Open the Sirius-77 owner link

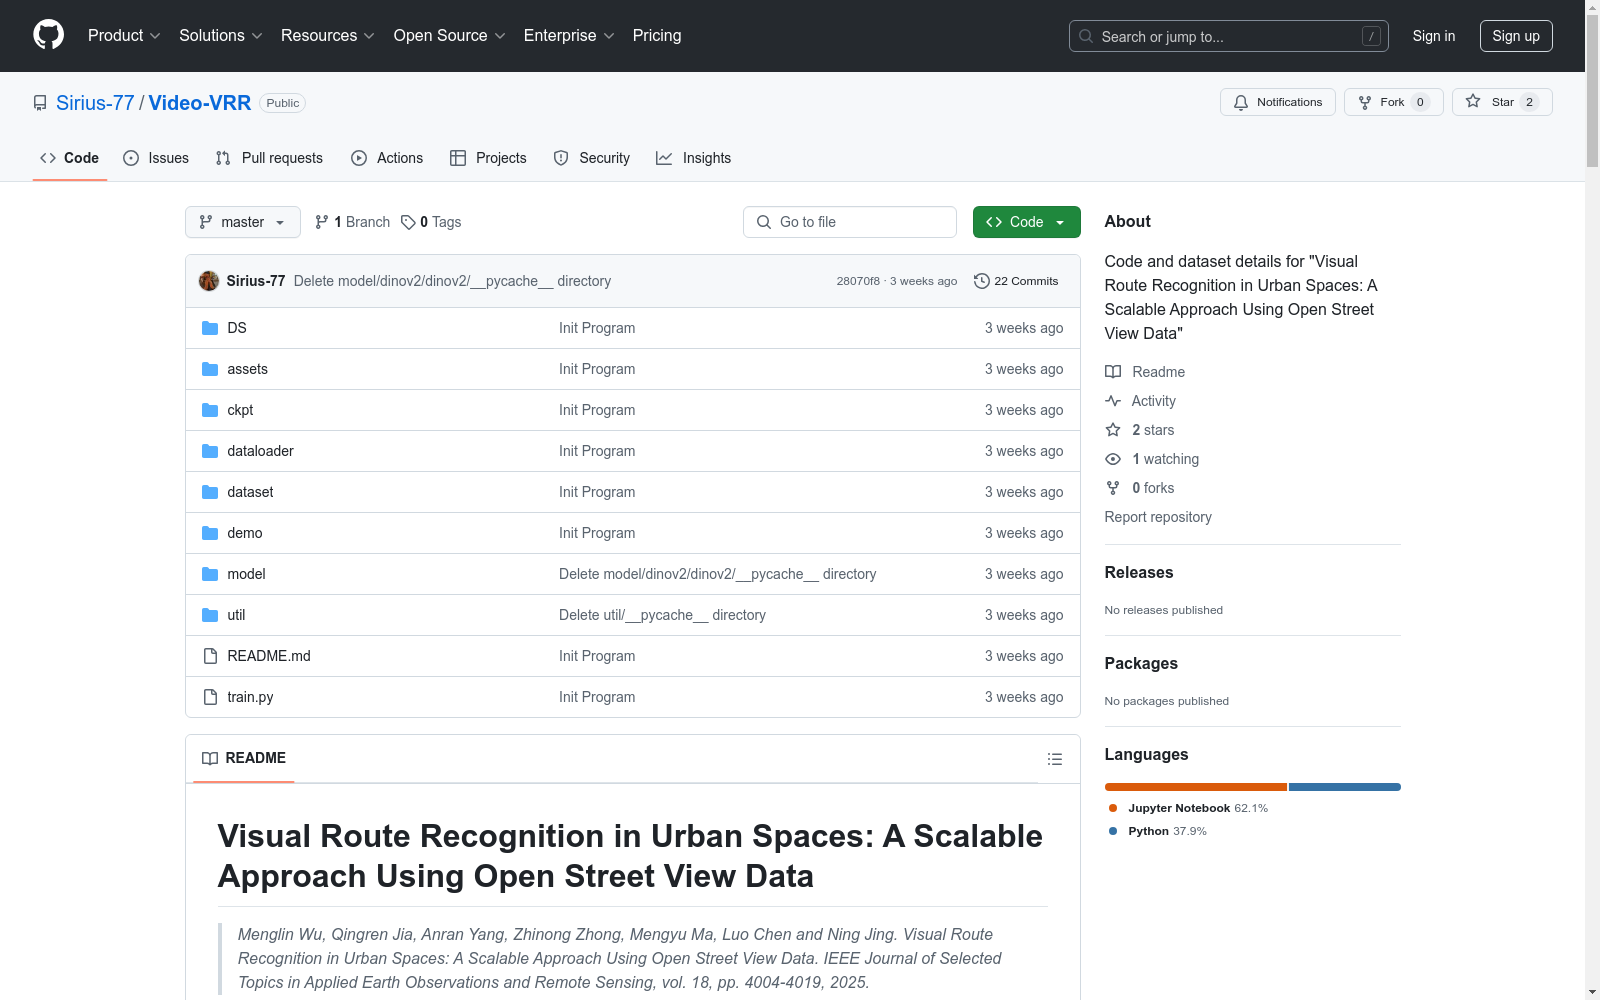(95, 103)
